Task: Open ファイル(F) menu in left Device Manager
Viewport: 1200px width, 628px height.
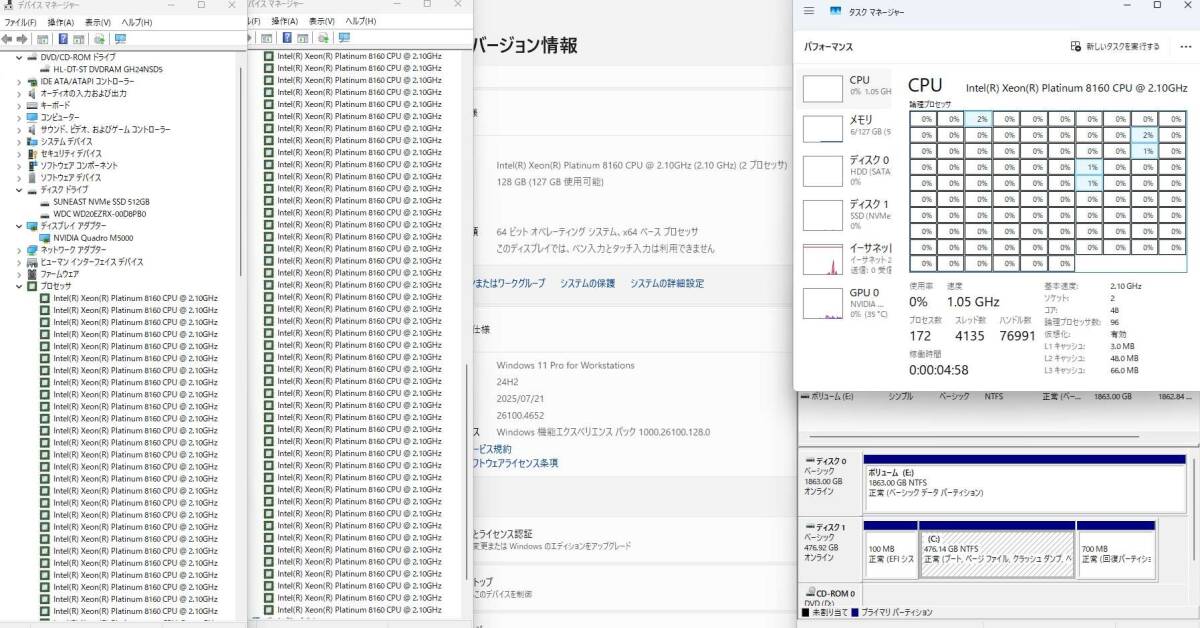Action: [x=20, y=22]
